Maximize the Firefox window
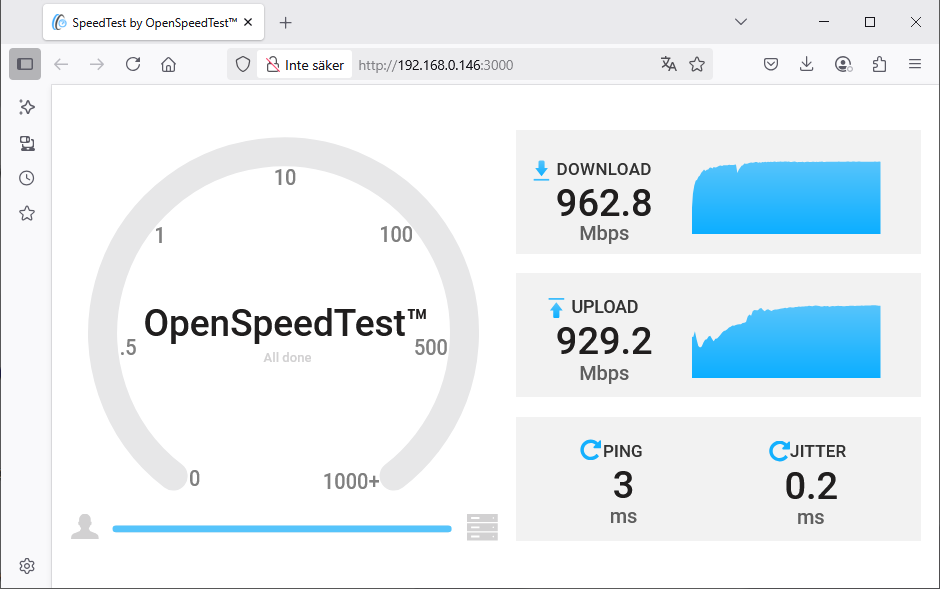Image resolution: width=940 pixels, height=589 pixels. click(870, 22)
